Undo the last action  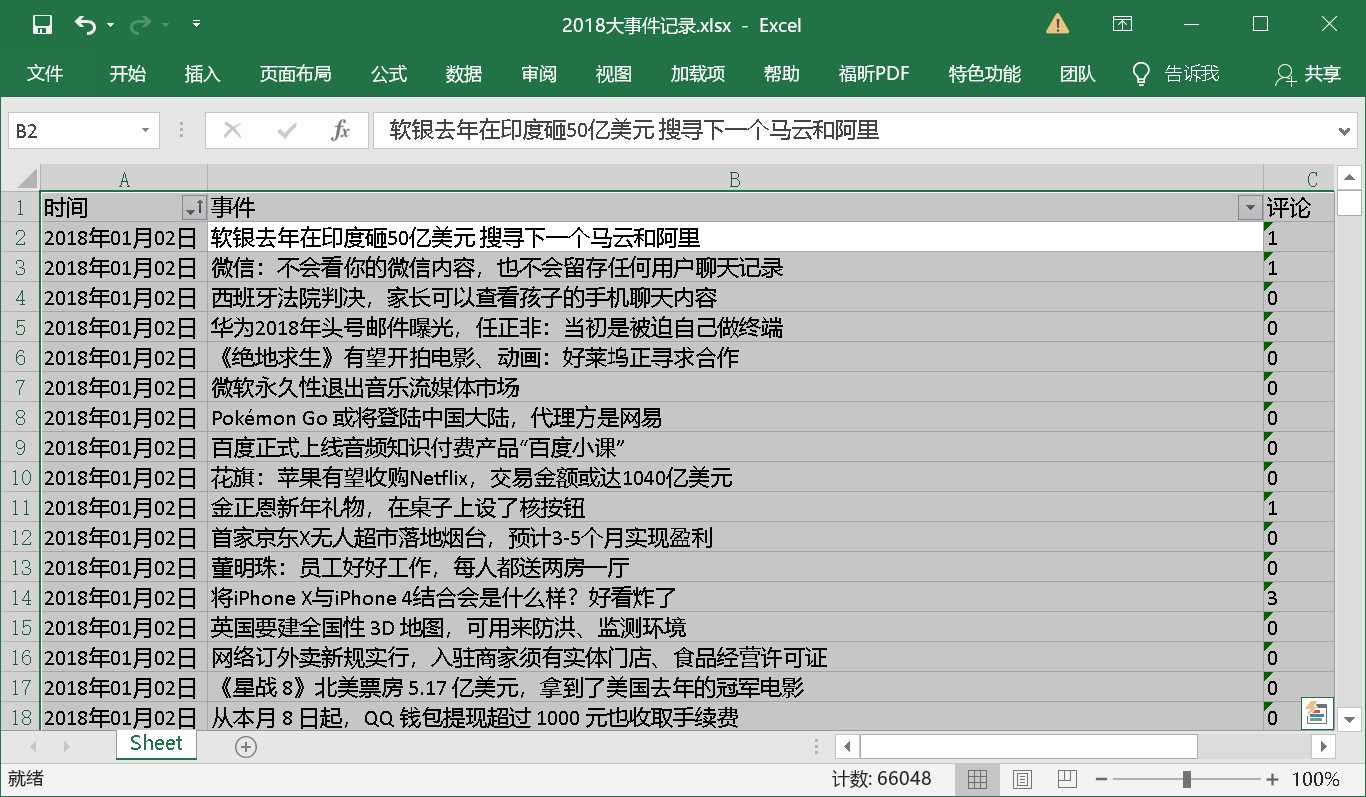pyautogui.click(x=85, y=25)
